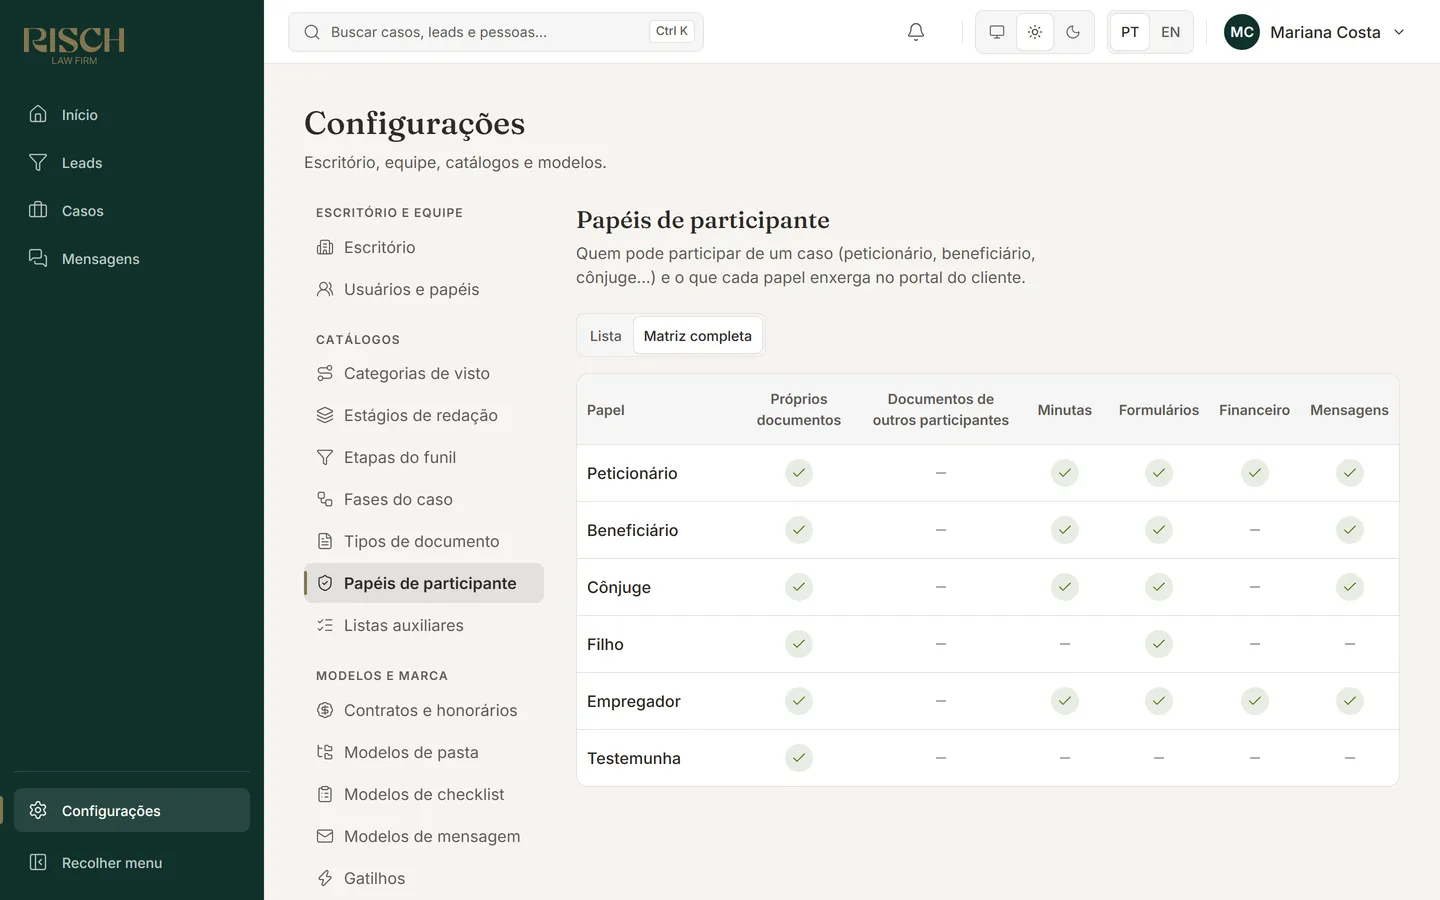
Task: Click the MC user avatar
Action: click(x=1242, y=32)
